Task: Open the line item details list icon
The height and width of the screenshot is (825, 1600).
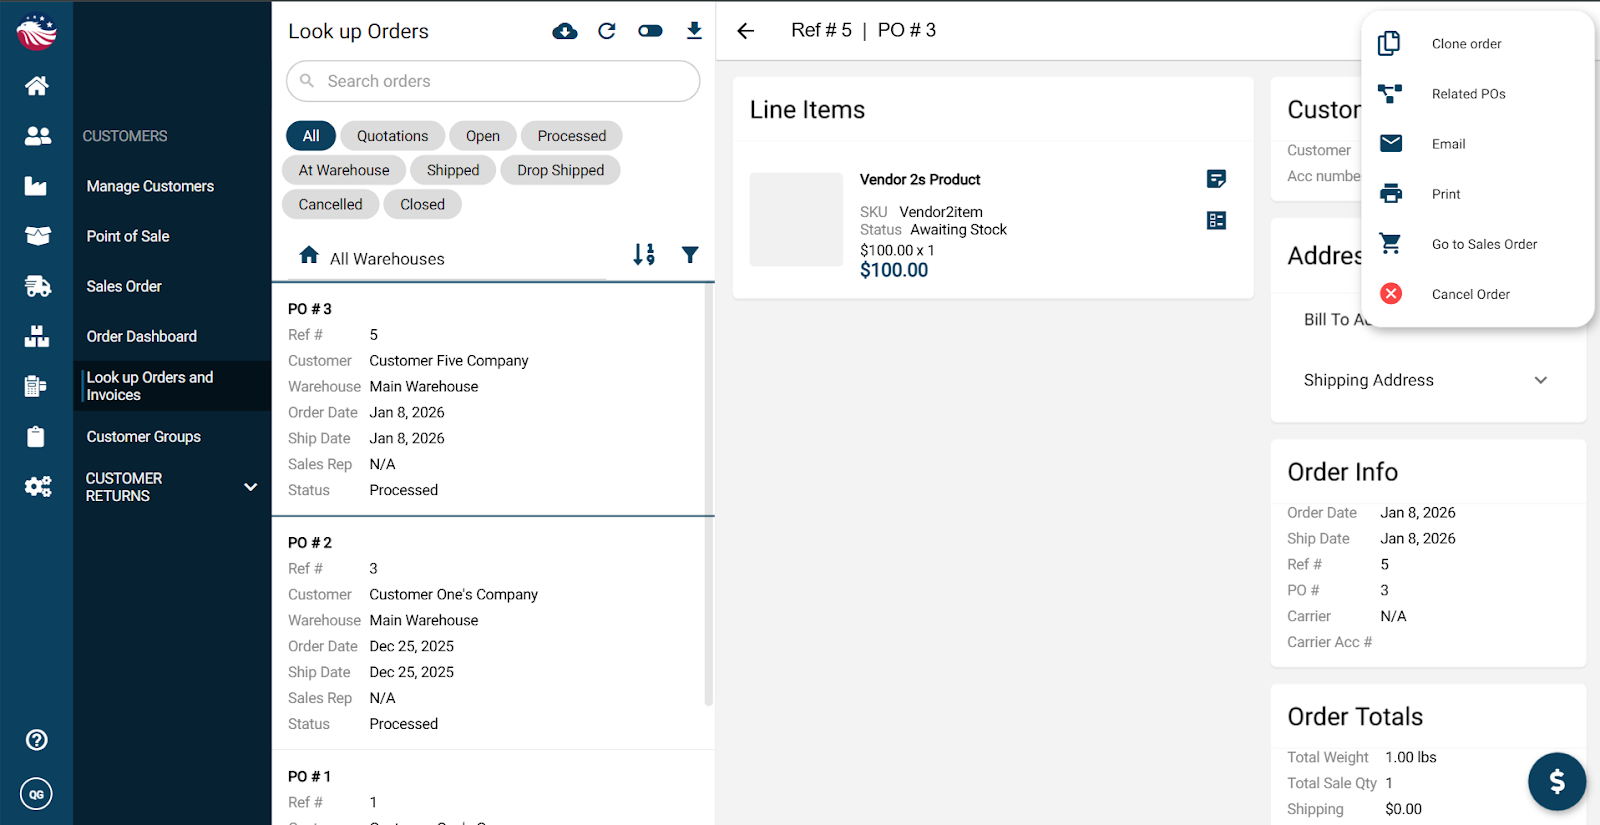Action: (x=1216, y=220)
